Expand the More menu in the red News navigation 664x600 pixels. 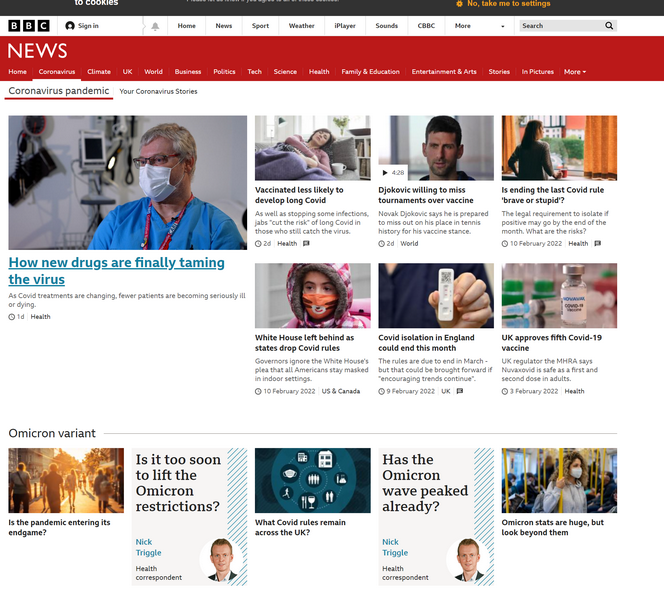tap(575, 72)
